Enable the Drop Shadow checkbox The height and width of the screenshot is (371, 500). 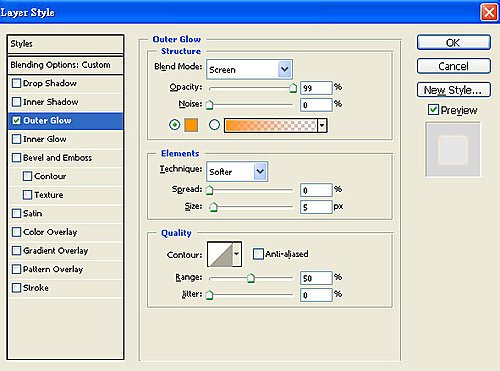[x=16, y=83]
